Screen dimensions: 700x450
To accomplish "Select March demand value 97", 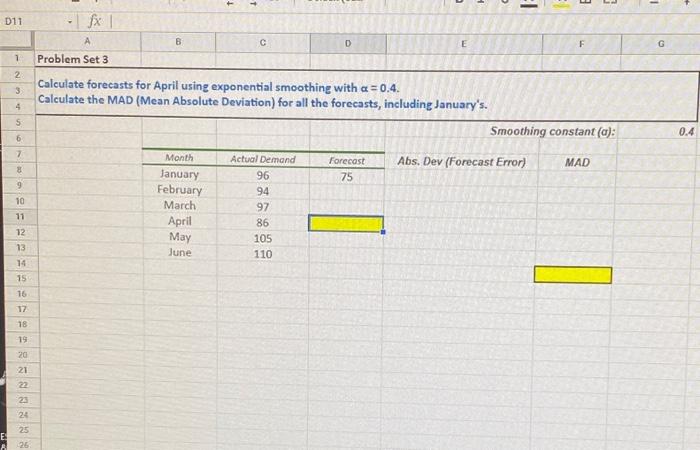I will [263, 207].
